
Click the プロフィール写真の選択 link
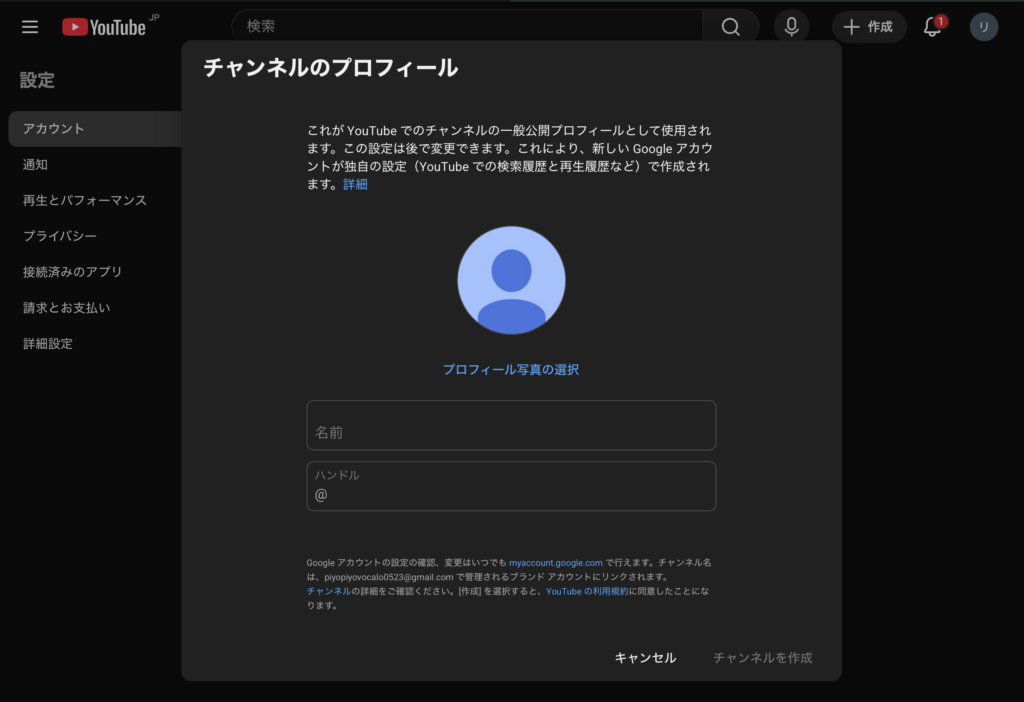point(511,370)
